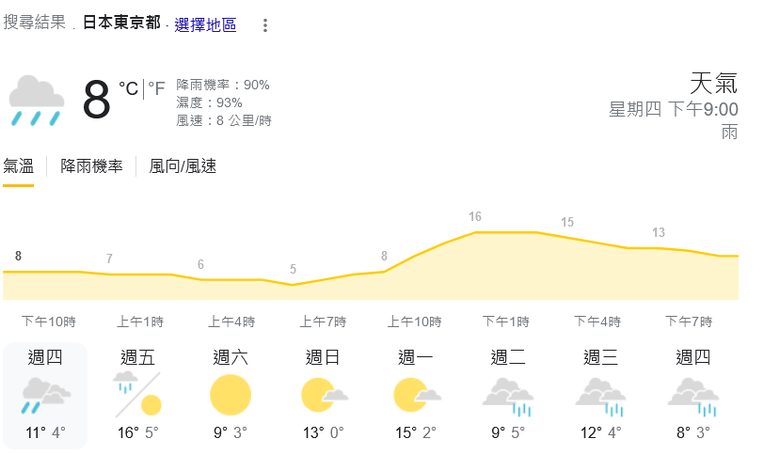Select the Saturday (週六) sunny forecast icon

[230, 395]
